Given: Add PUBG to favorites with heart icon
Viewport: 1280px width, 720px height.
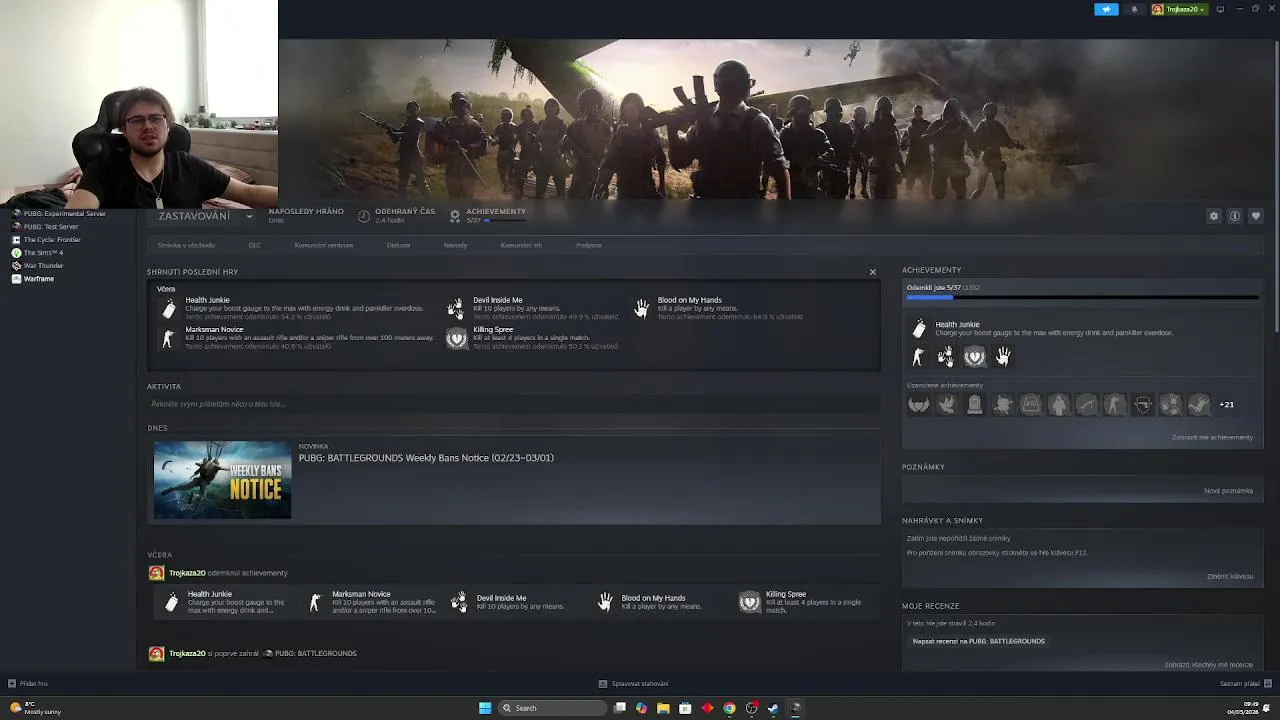Looking at the screenshot, I should (1256, 216).
